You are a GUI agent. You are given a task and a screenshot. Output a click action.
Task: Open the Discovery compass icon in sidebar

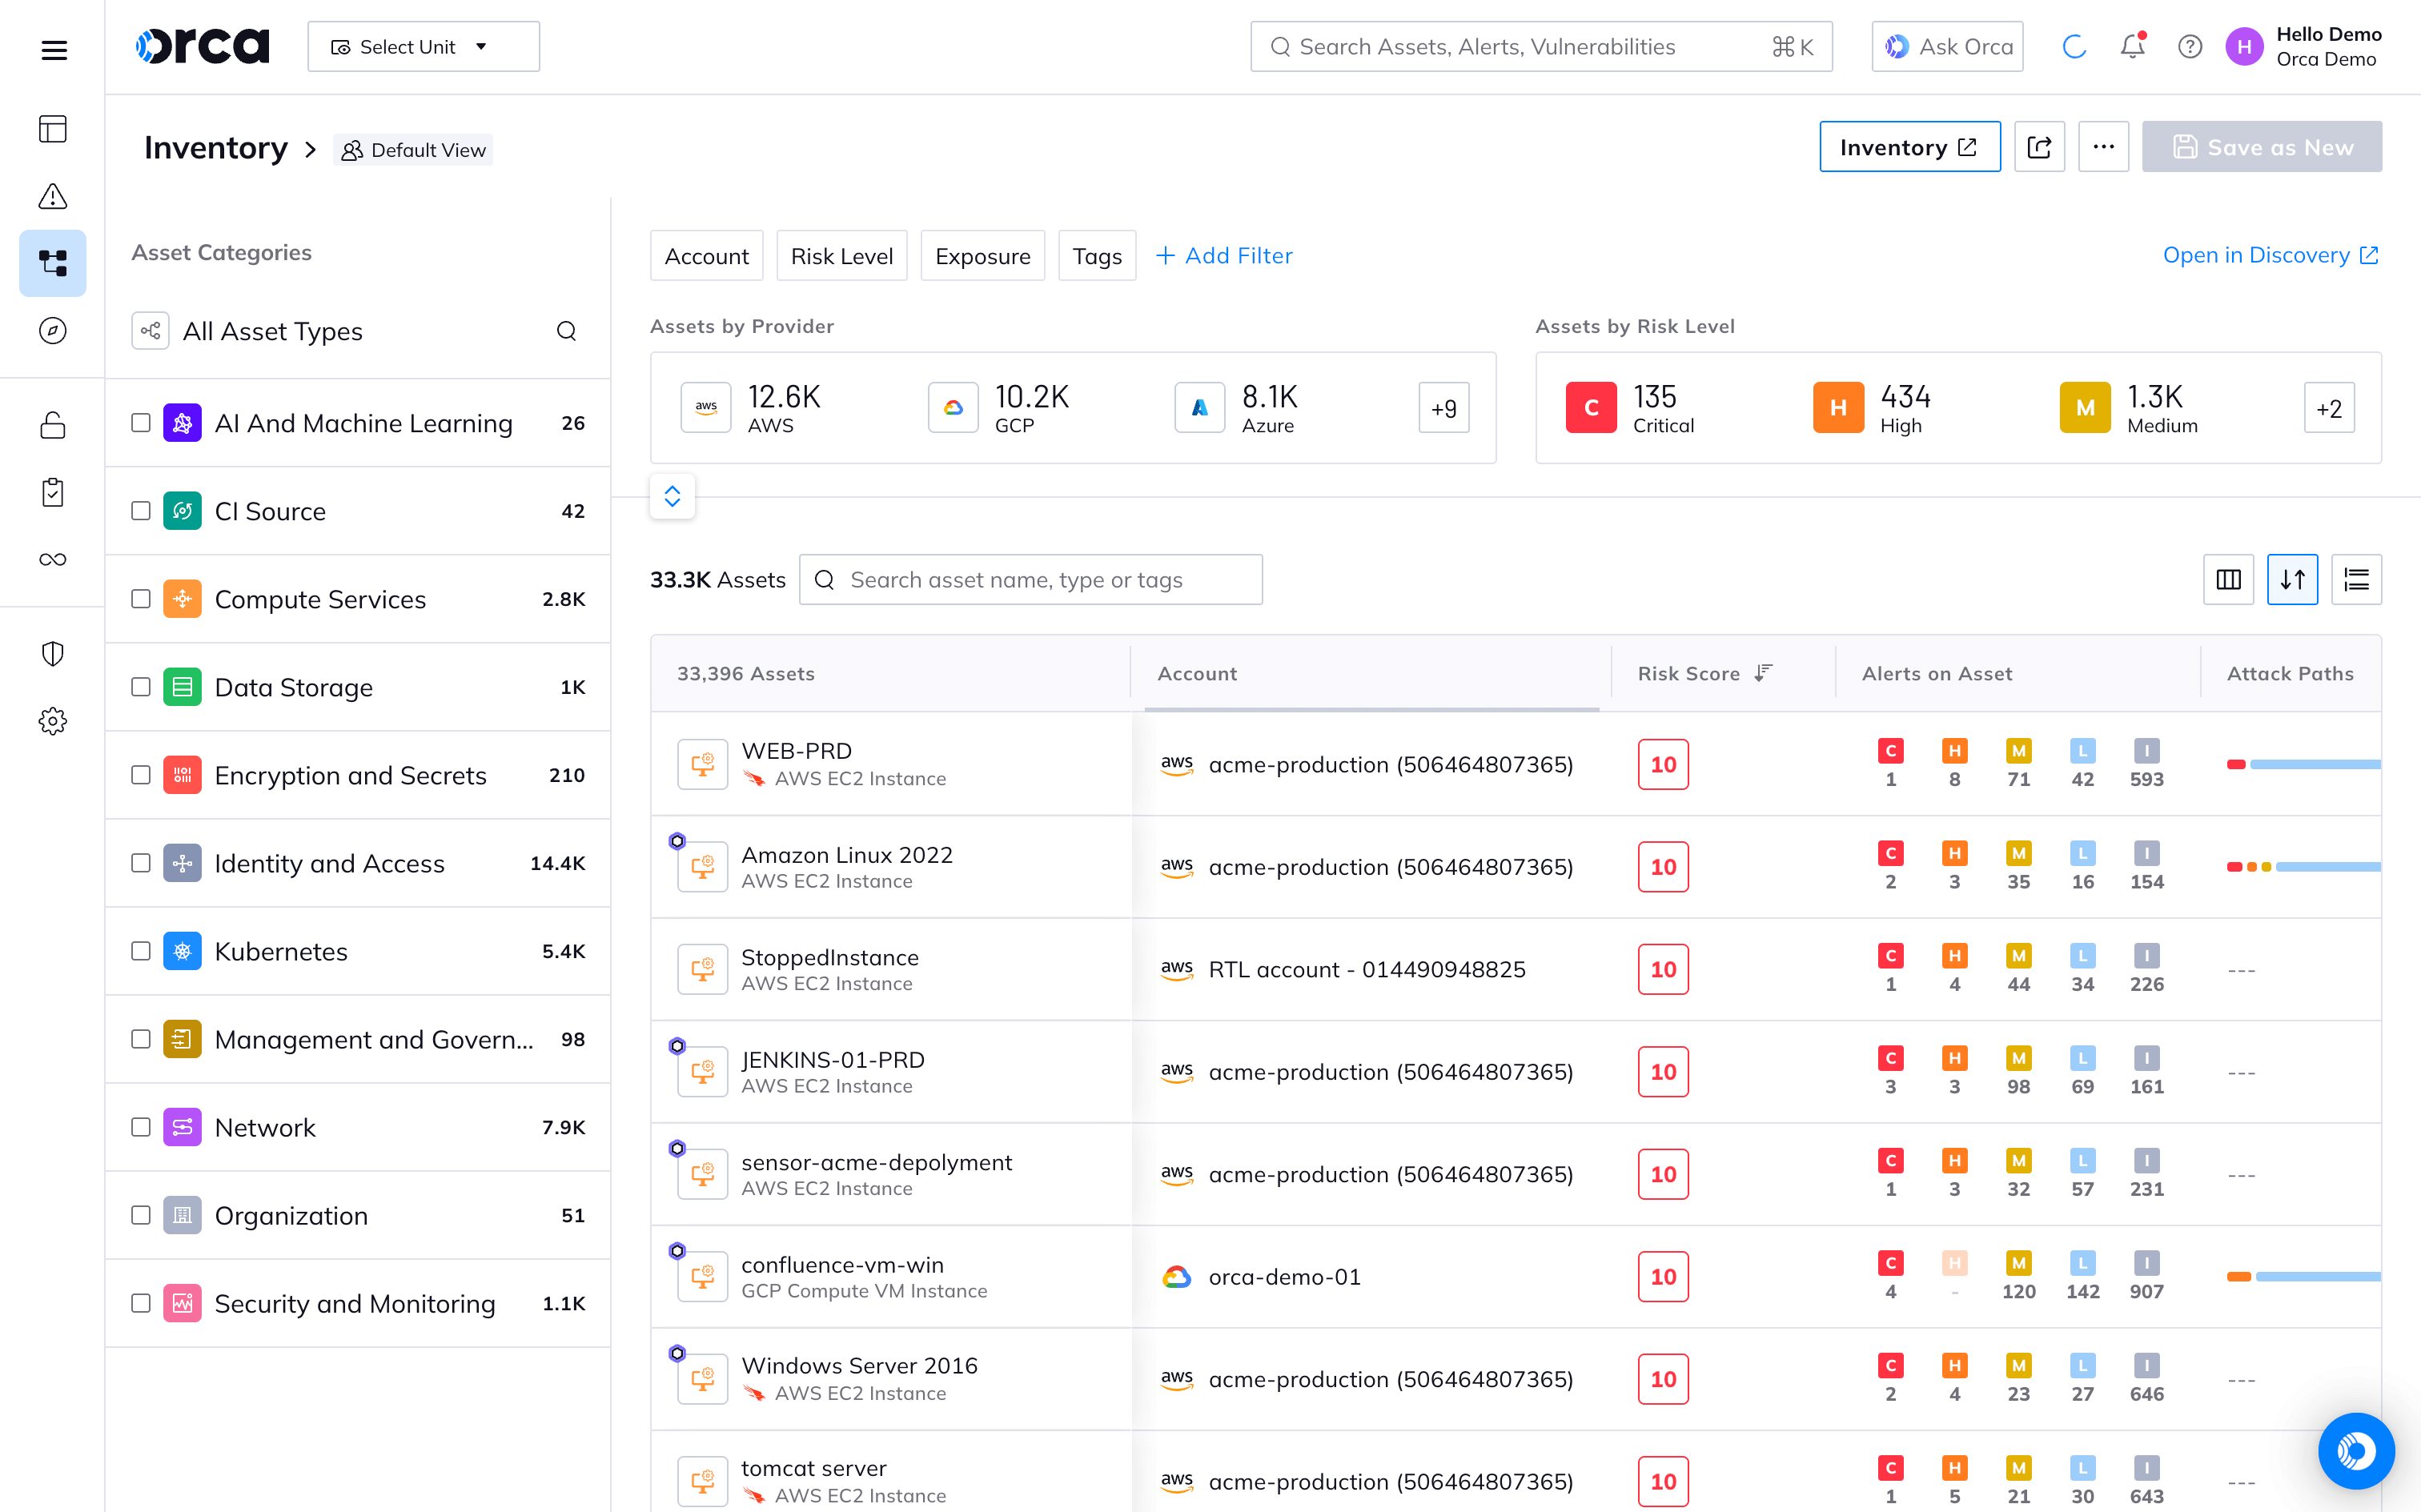(53, 330)
